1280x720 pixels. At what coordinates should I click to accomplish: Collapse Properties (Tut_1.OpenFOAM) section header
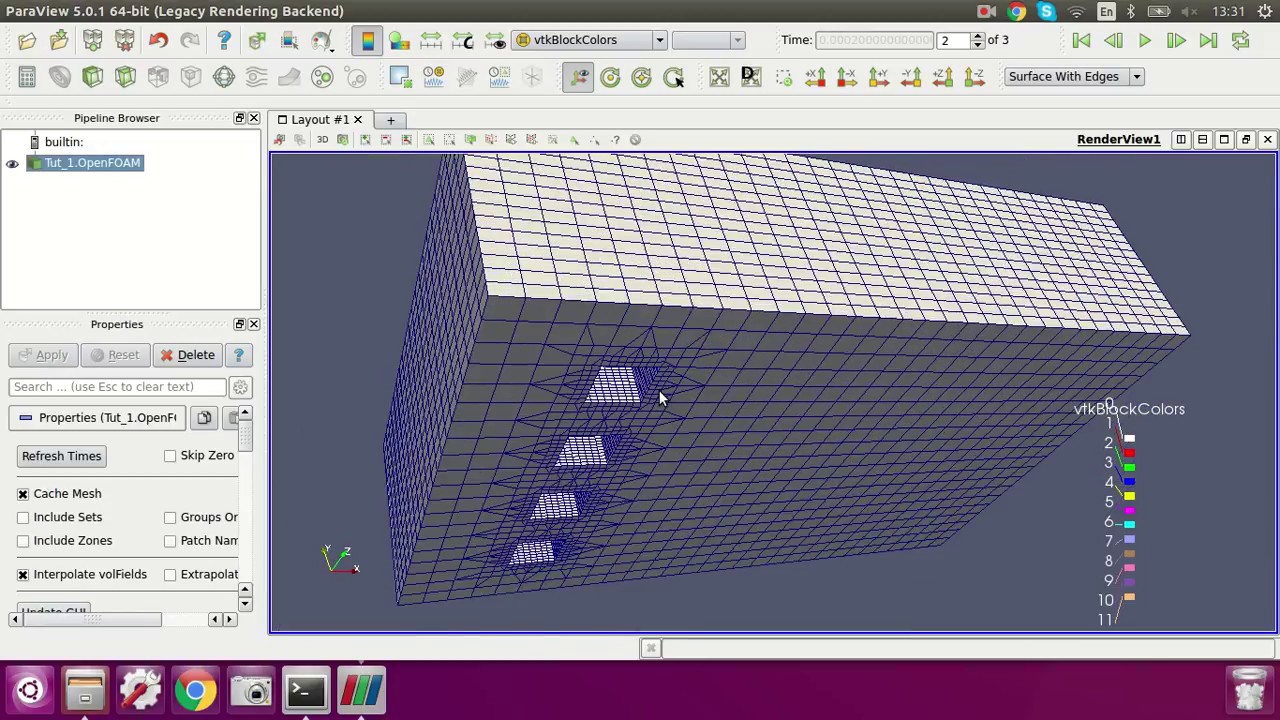[x=98, y=418]
